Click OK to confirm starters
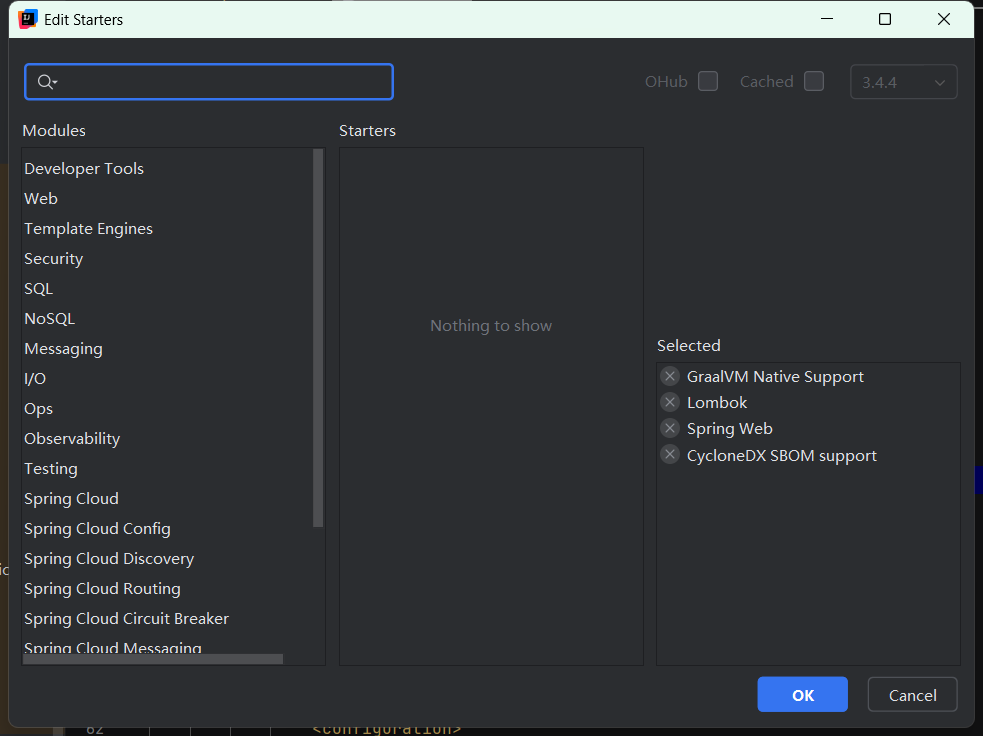Screen dimensions: 983x736 [x=802, y=695]
